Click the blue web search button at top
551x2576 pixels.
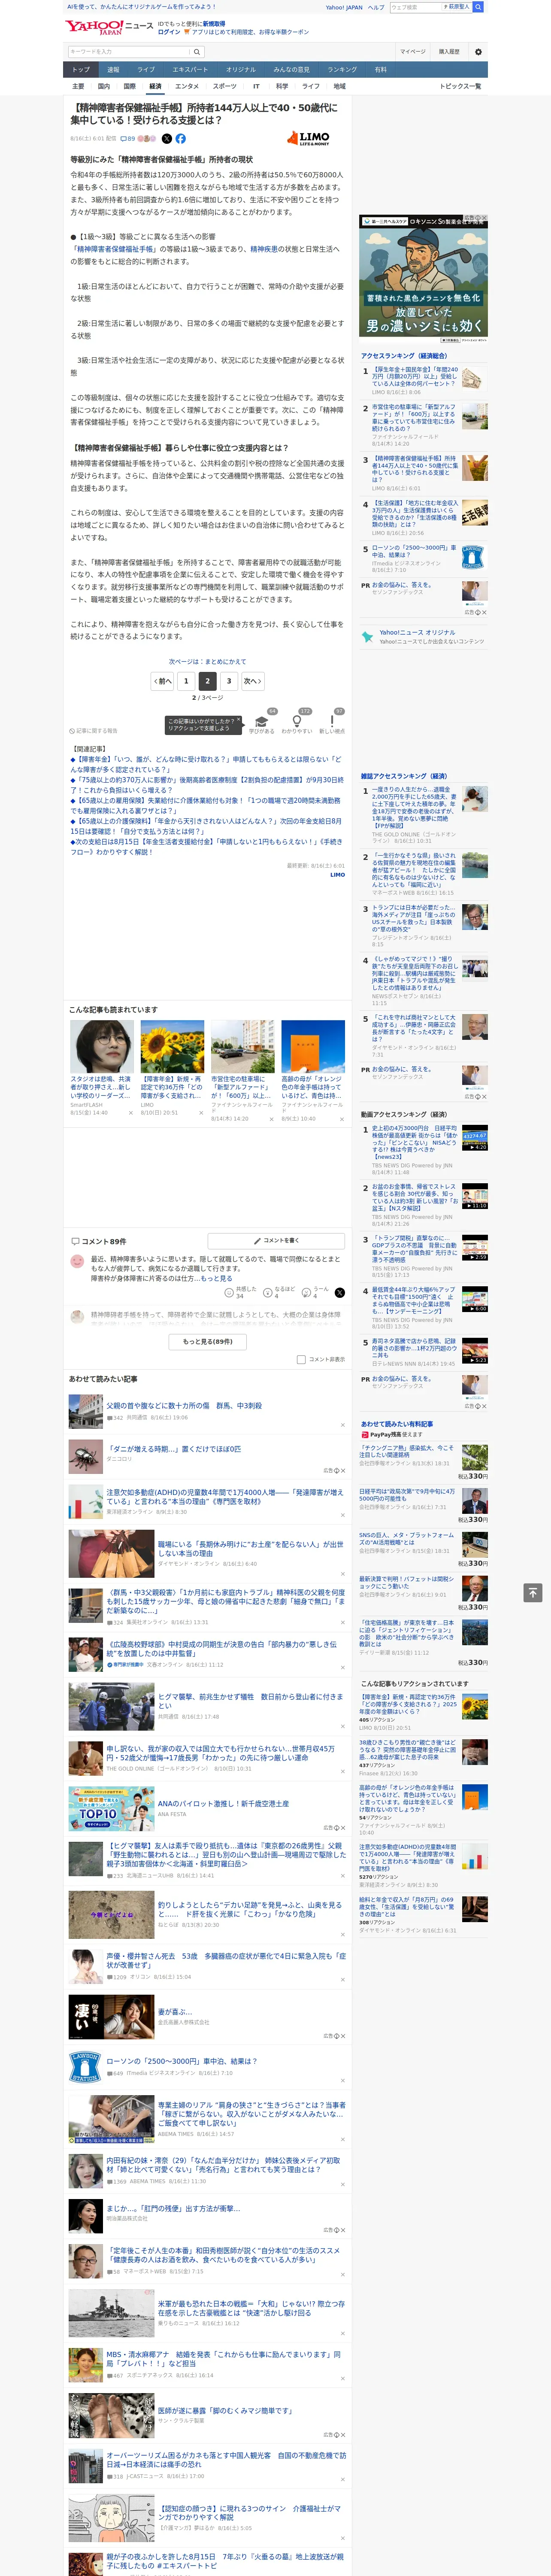click(478, 7)
